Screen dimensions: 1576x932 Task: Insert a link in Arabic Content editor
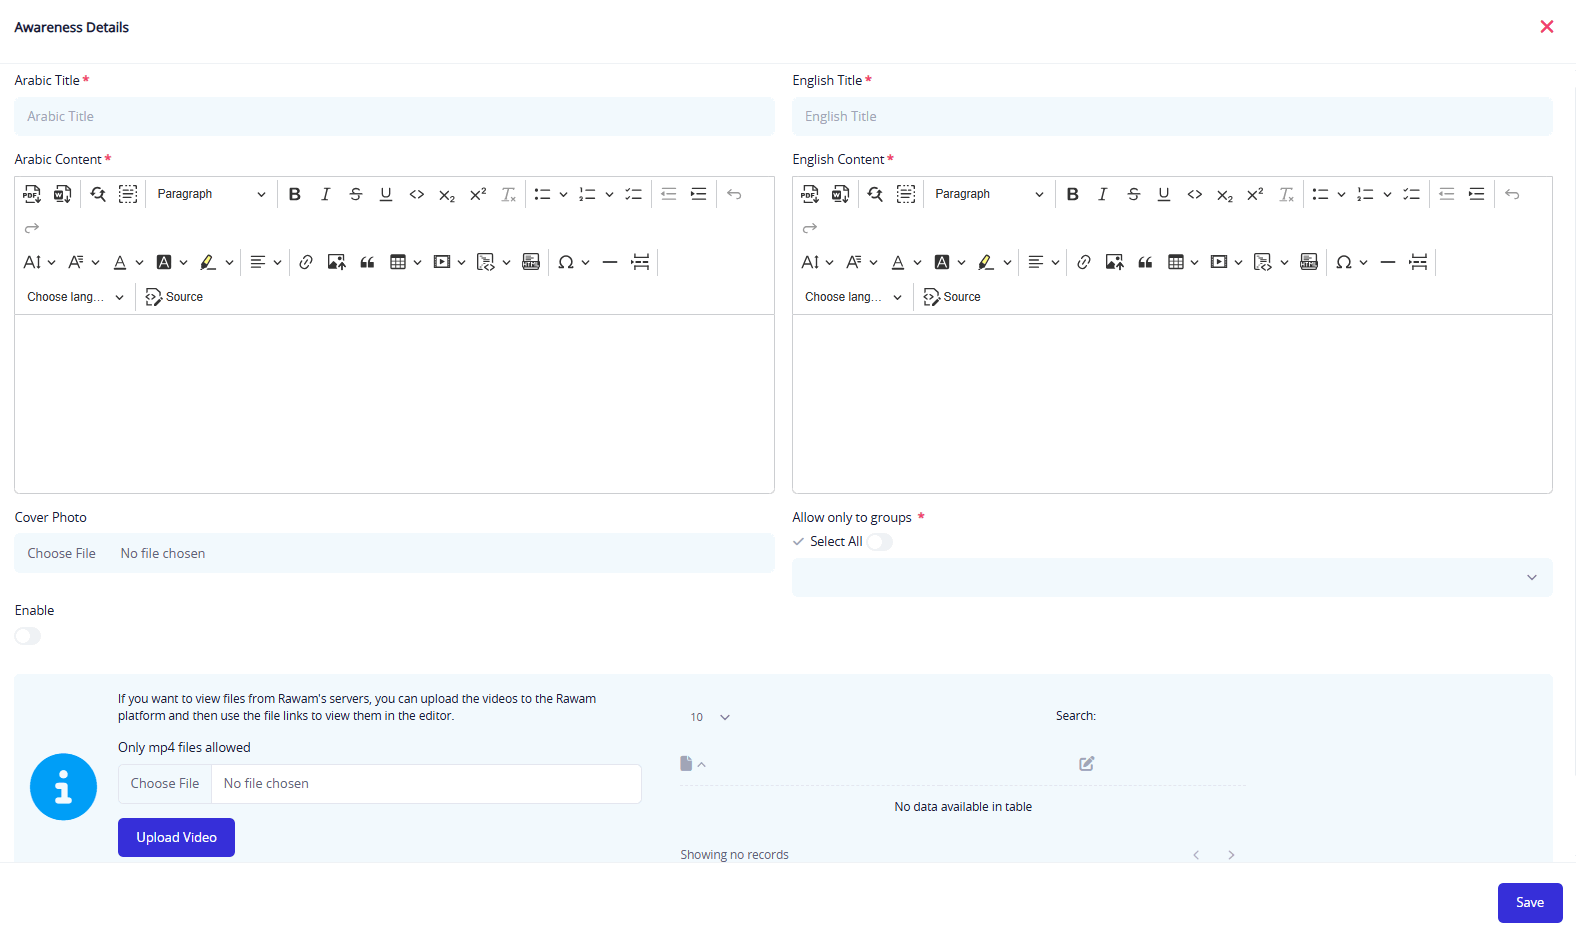click(306, 262)
